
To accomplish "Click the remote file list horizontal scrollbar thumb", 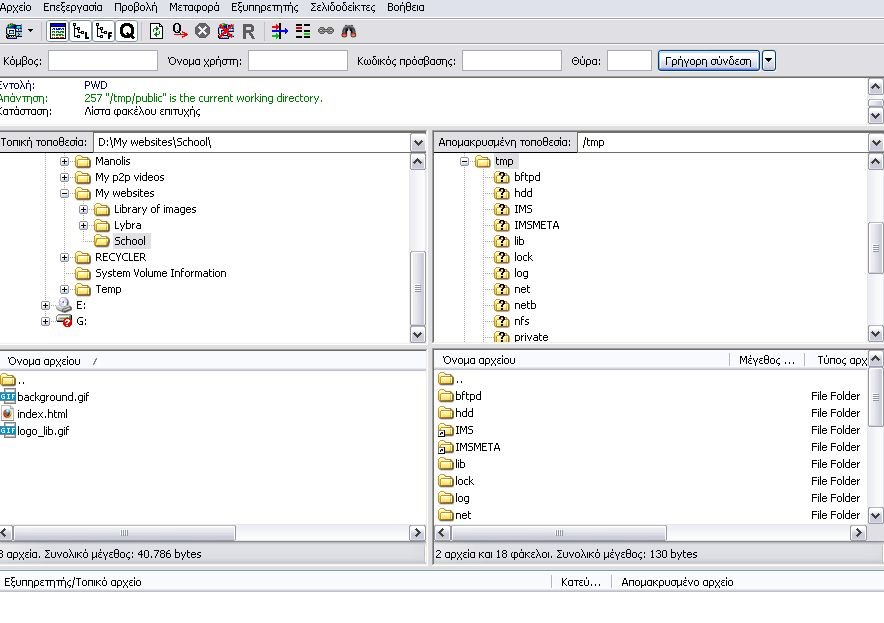I will (559, 533).
